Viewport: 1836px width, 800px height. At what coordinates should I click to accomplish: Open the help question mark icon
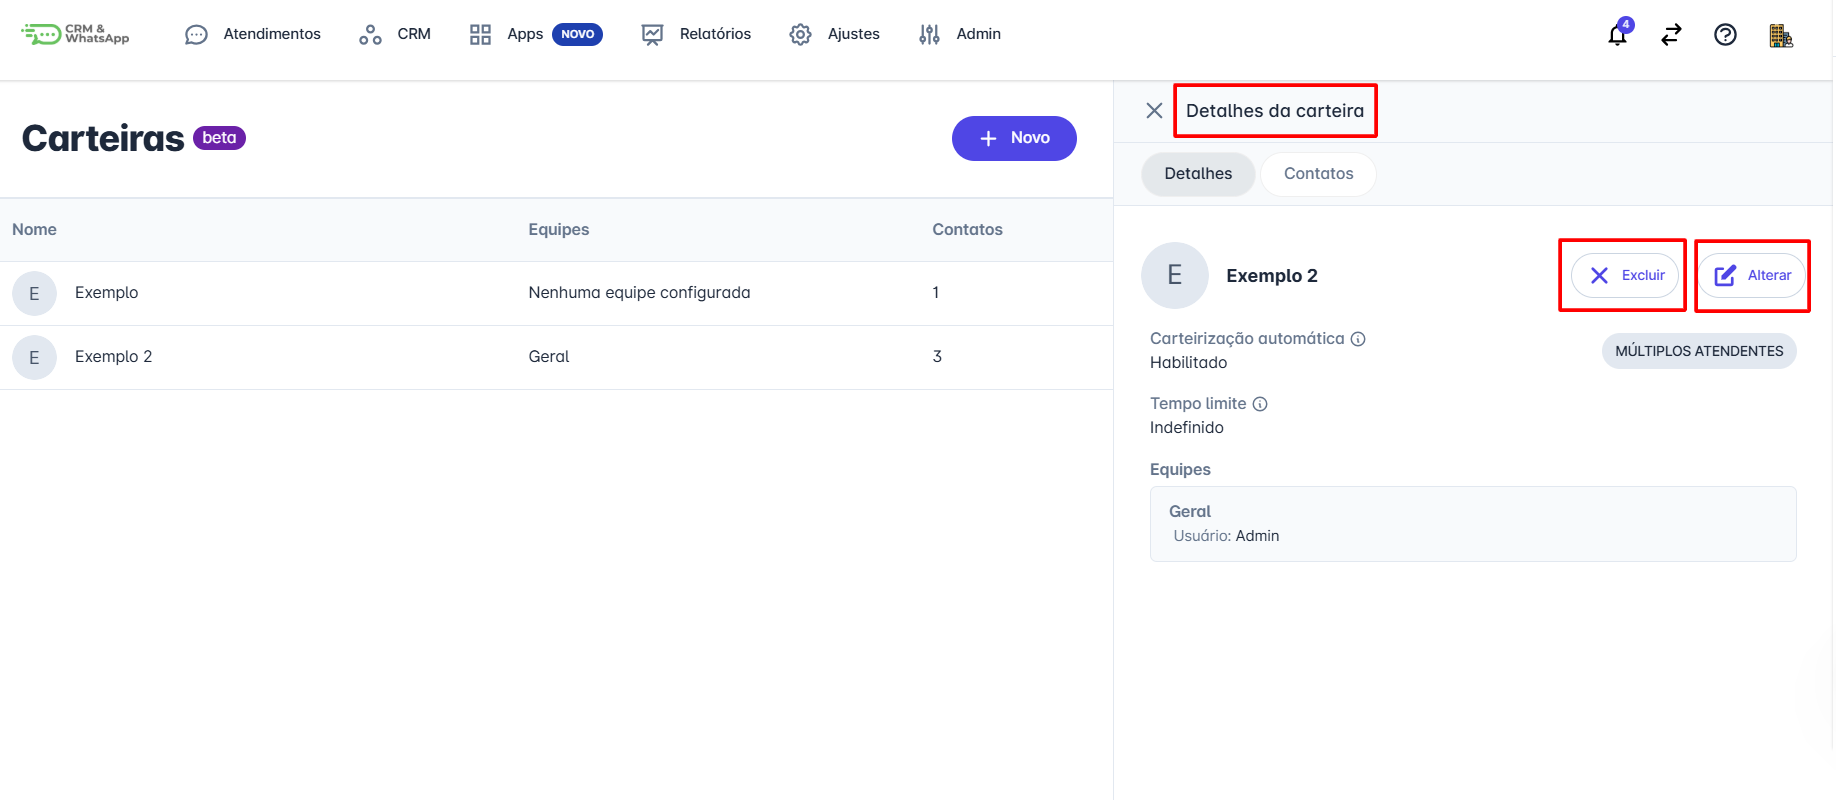[x=1725, y=35]
